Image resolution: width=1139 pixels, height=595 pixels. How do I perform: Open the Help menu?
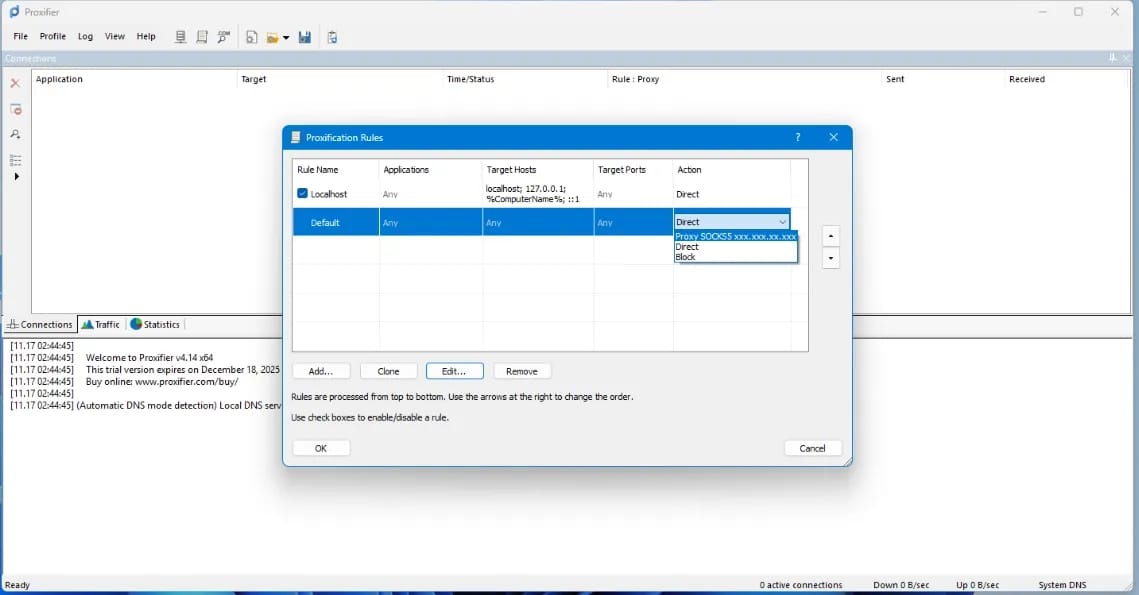[146, 36]
